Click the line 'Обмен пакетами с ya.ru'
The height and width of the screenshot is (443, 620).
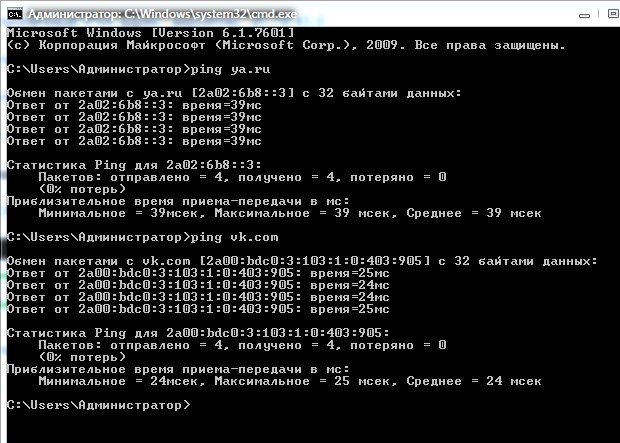[234, 93]
